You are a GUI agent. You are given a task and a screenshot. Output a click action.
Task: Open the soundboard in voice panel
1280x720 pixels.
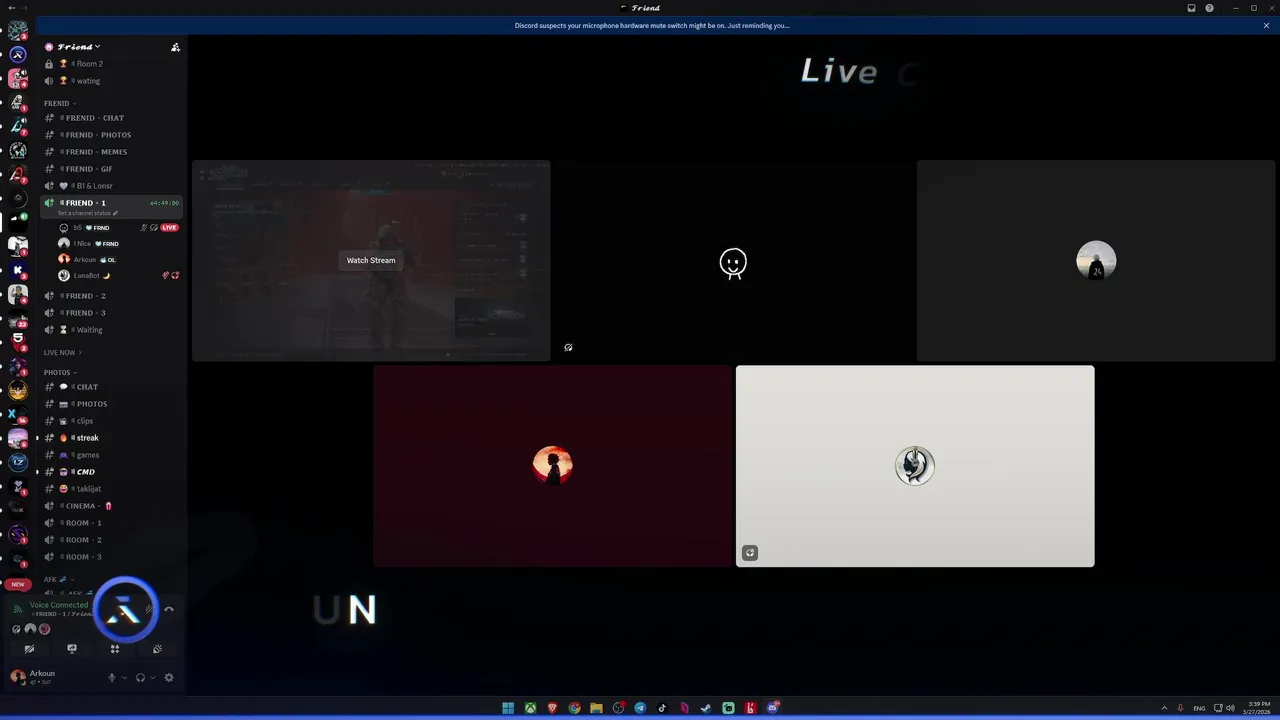[158, 649]
